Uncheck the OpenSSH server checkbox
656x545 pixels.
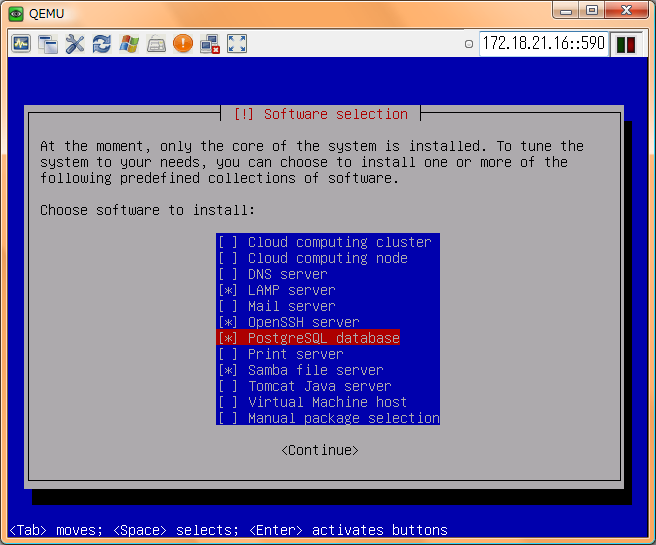point(228,322)
